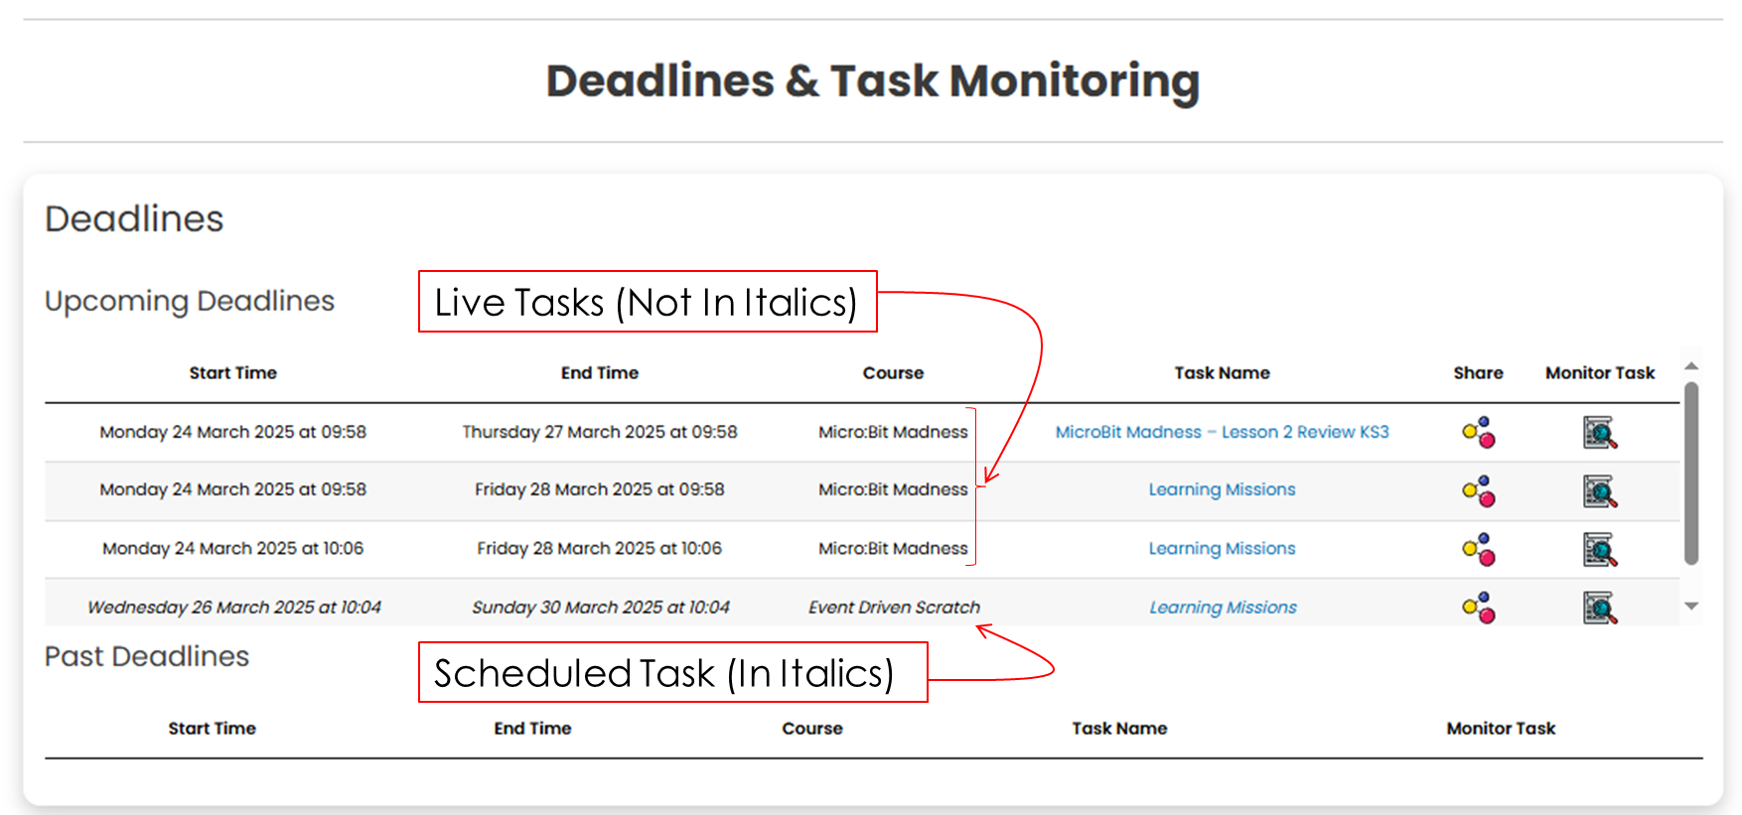Click the Course header in Past Deadlines
This screenshot has height=815, width=1742.
(x=812, y=729)
